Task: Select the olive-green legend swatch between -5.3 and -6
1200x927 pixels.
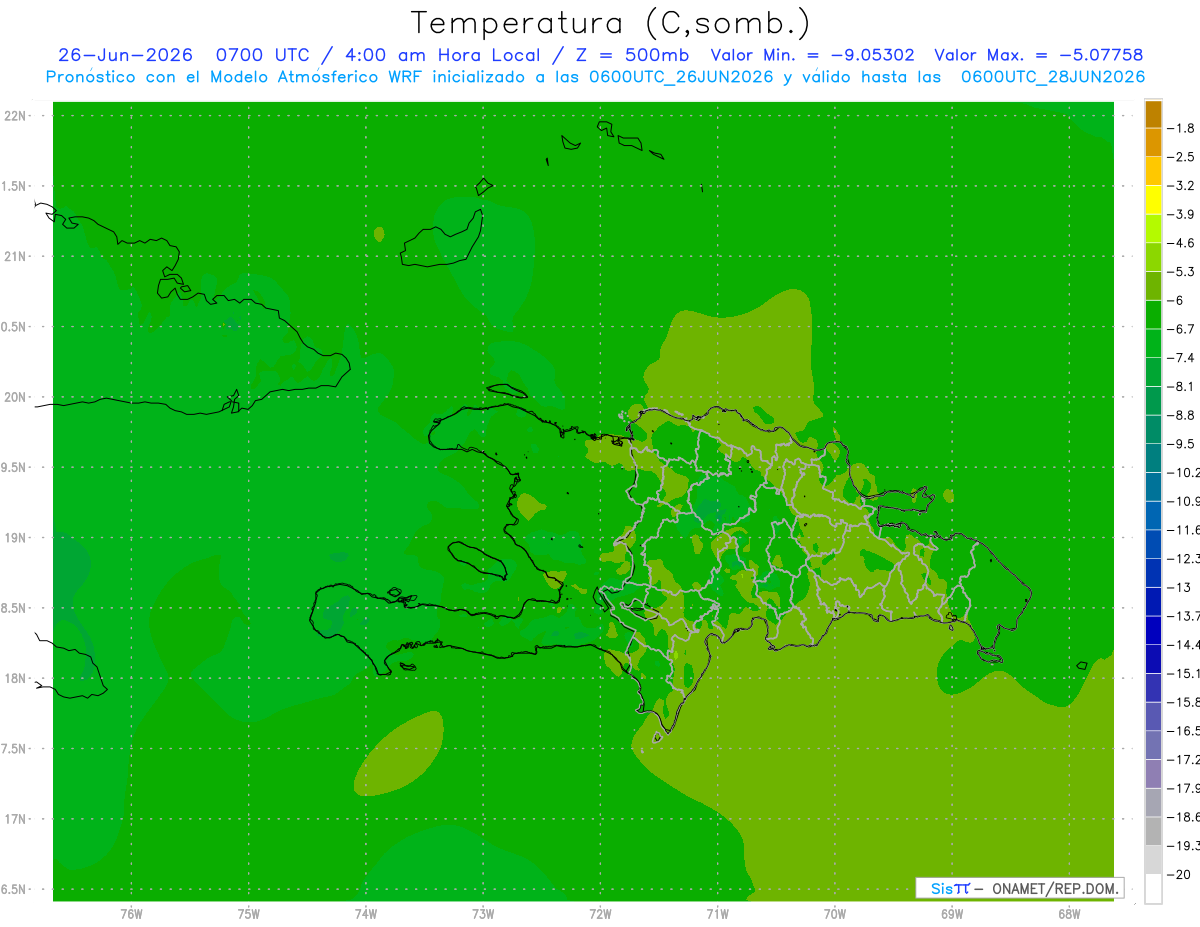Action: click(1153, 287)
